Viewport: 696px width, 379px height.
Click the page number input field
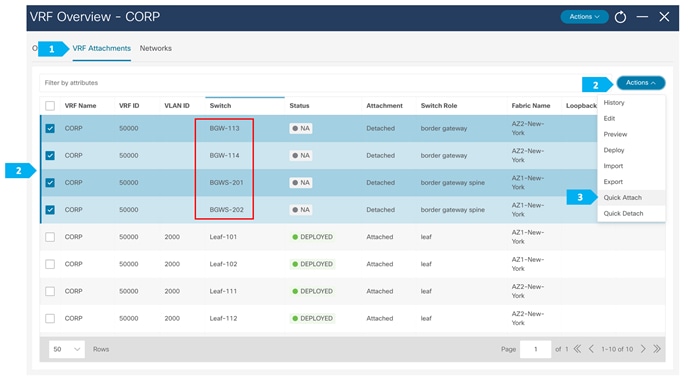535,349
